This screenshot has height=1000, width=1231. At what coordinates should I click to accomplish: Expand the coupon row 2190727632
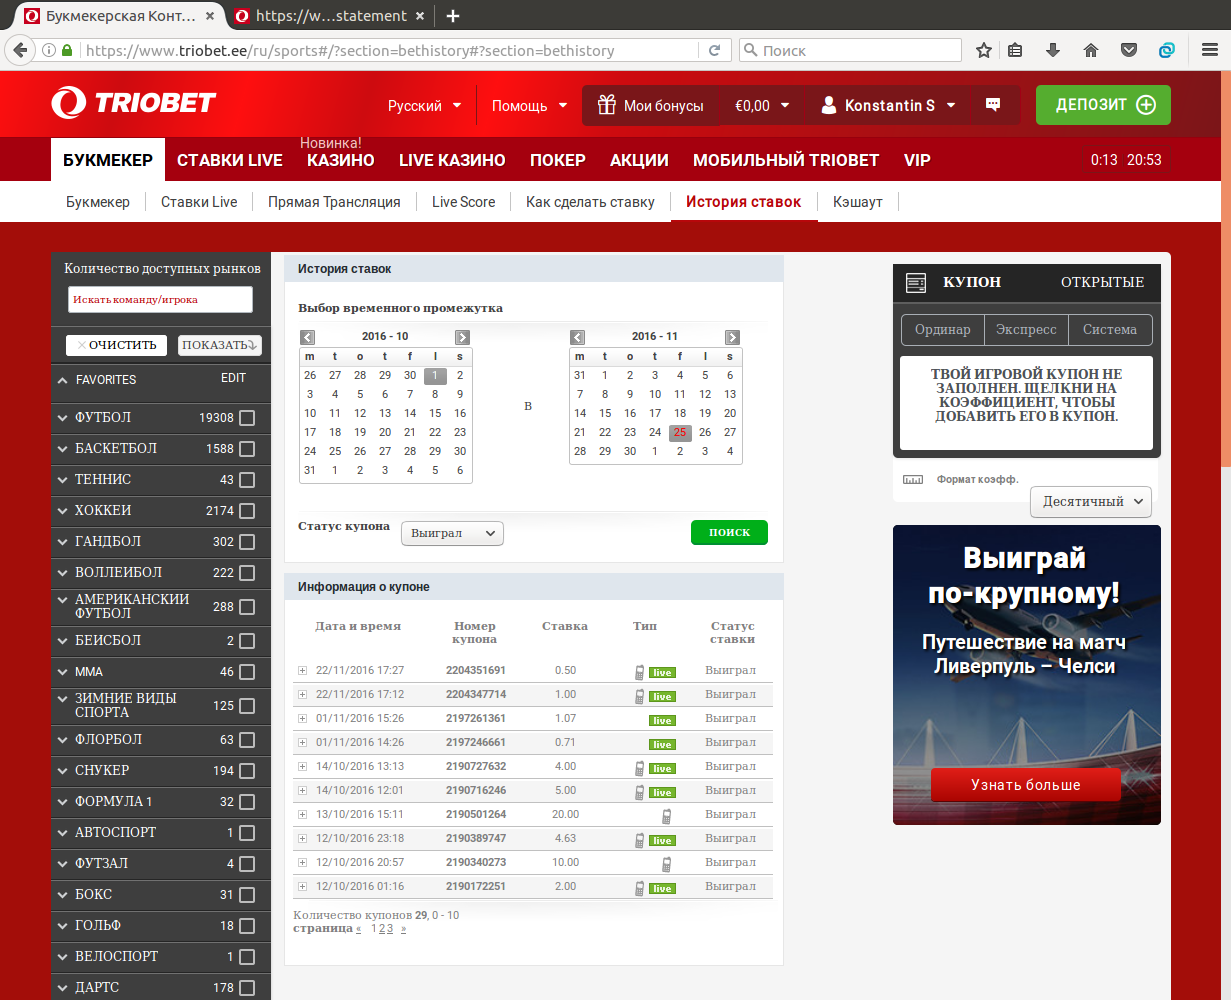click(x=301, y=766)
